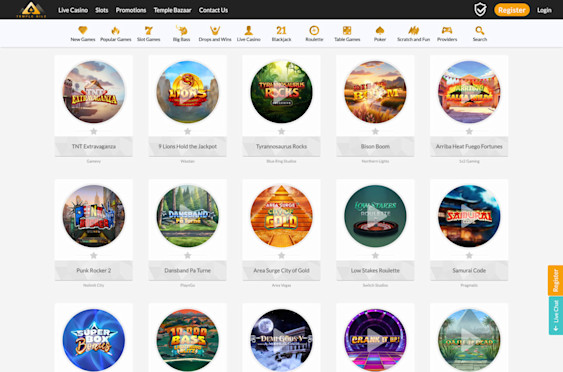
Task: Go to the Promotions menu item
Action: pos(131,10)
